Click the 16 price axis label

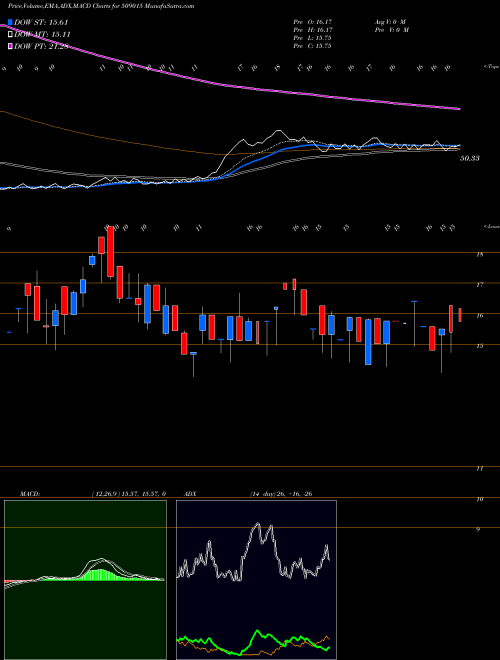point(479,316)
